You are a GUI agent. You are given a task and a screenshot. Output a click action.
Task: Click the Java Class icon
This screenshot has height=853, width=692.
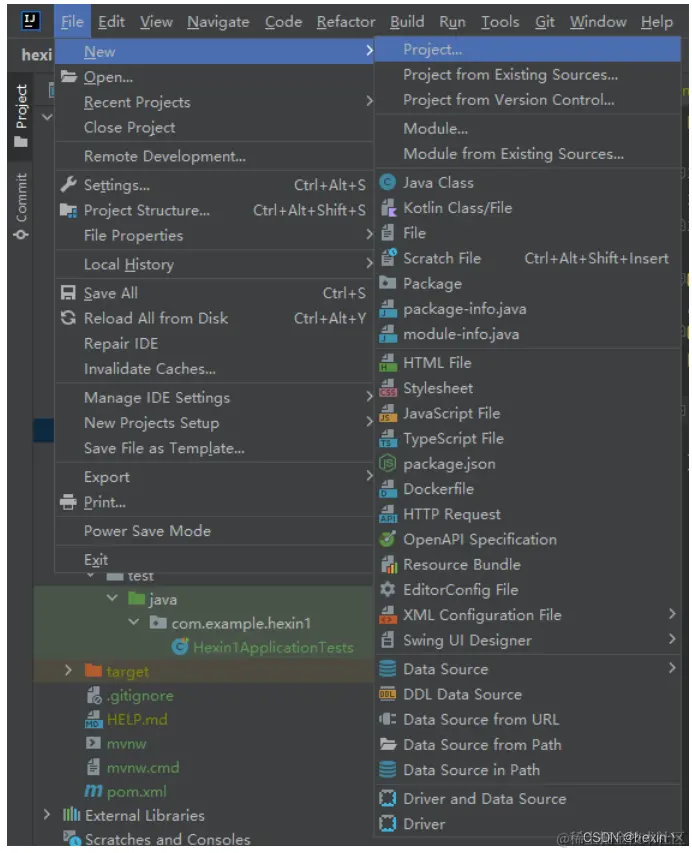pyautogui.click(x=387, y=182)
